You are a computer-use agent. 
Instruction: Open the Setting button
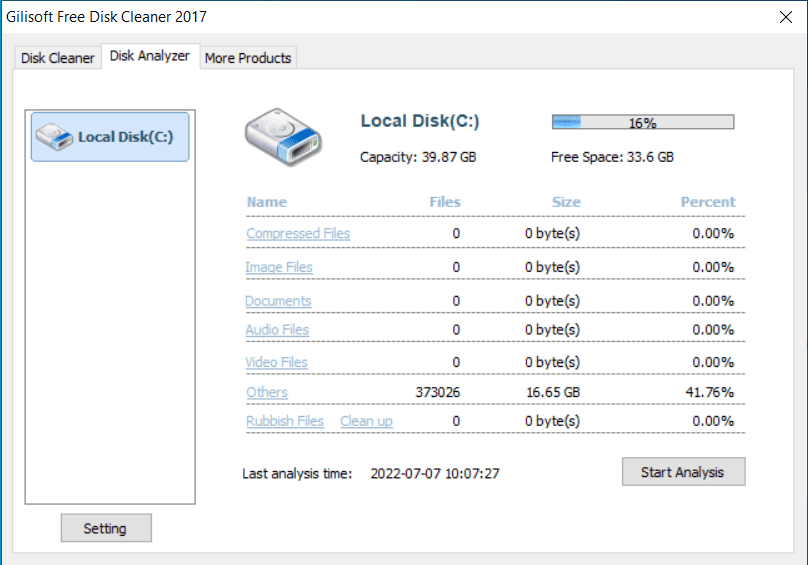[x=106, y=528]
